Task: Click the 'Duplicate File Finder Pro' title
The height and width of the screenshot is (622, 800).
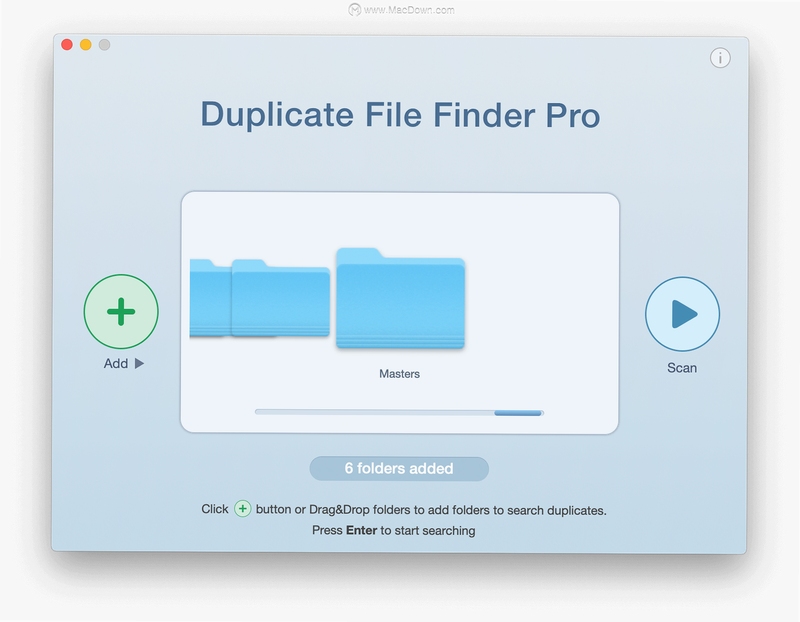Action: (x=401, y=115)
